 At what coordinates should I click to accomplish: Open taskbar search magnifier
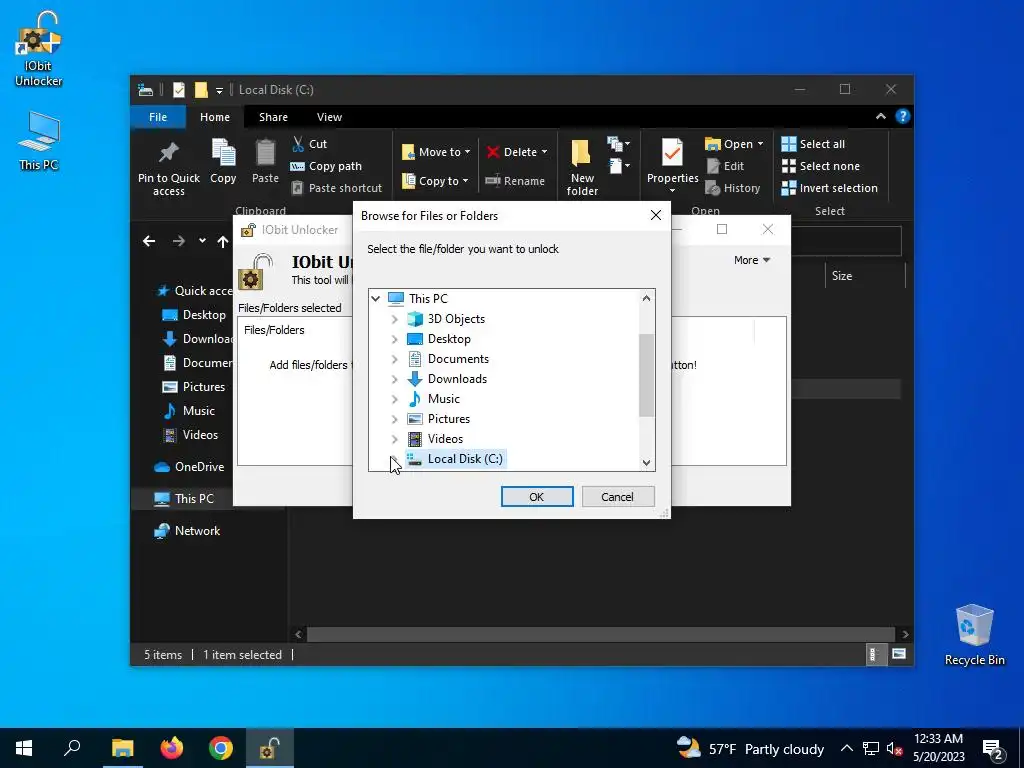click(x=72, y=748)
